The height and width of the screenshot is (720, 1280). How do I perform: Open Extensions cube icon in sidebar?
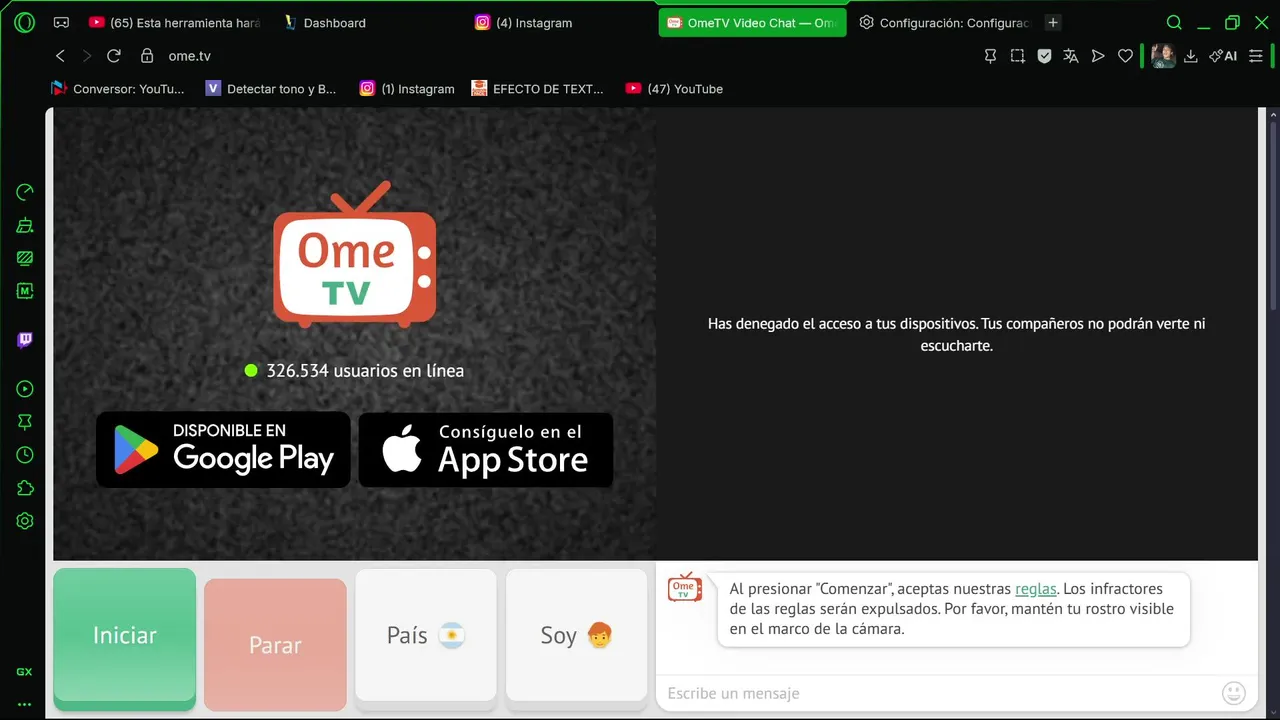click(25, 488)
